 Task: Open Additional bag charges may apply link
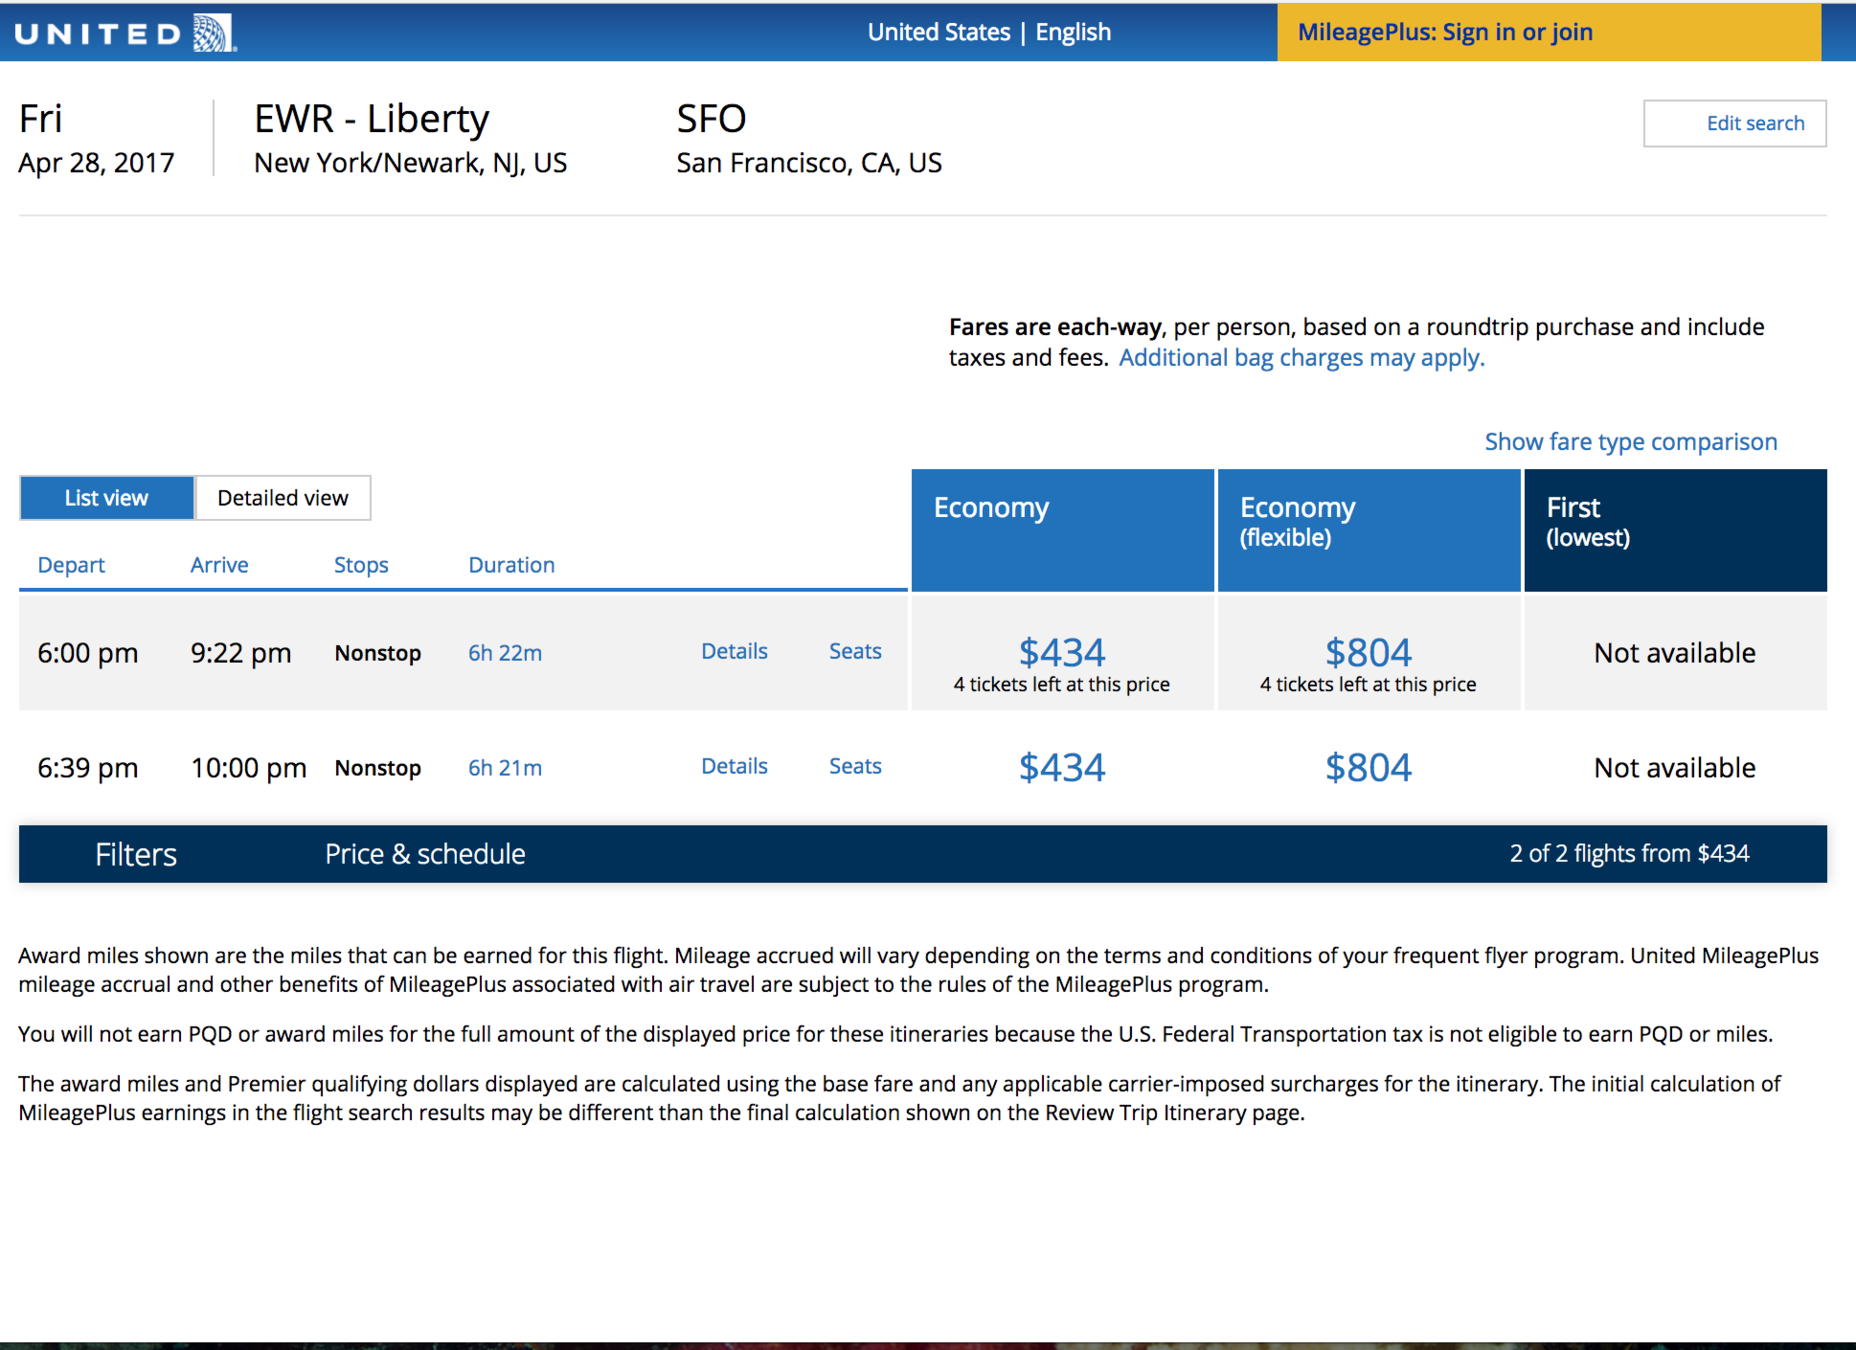coord(1301,358)
